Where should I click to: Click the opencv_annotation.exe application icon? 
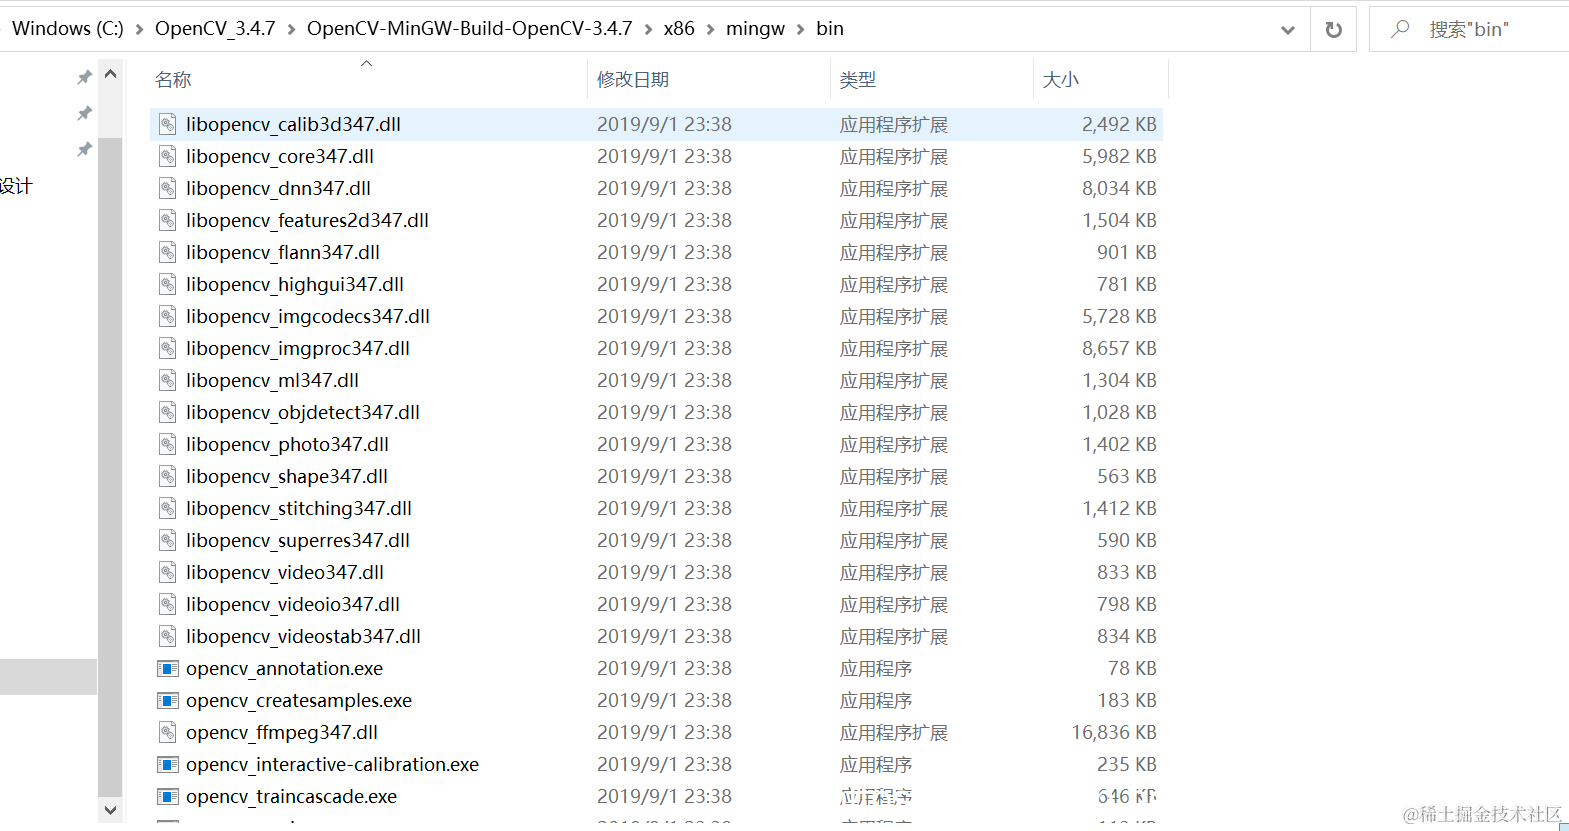168,668
